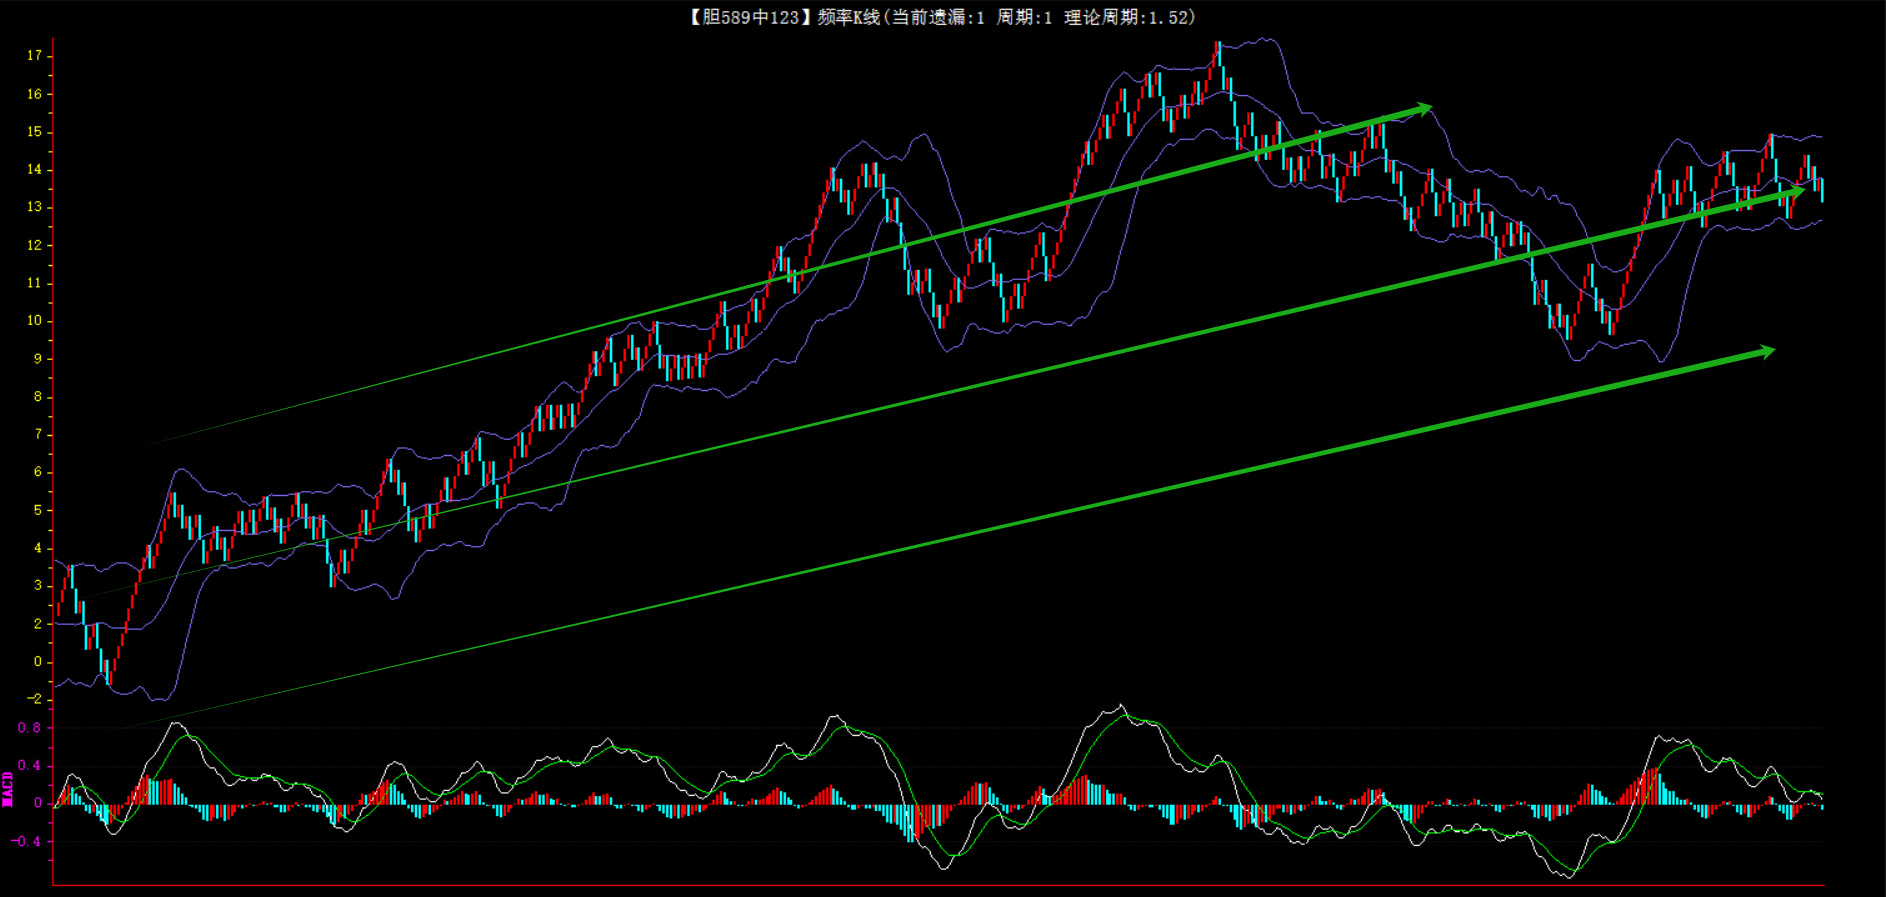Click the -0.4 label on MACD axis
The height and width of the screenshot is (897, 1886).
coord(27,841)
